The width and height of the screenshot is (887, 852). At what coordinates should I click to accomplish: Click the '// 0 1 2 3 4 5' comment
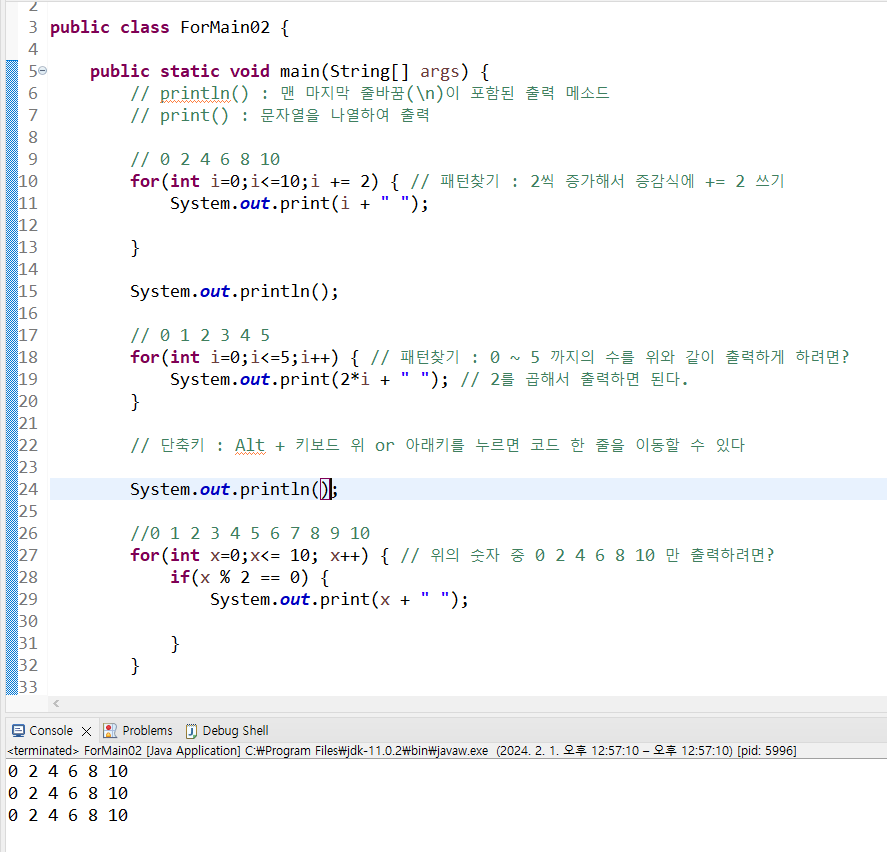tap(200, 335)
